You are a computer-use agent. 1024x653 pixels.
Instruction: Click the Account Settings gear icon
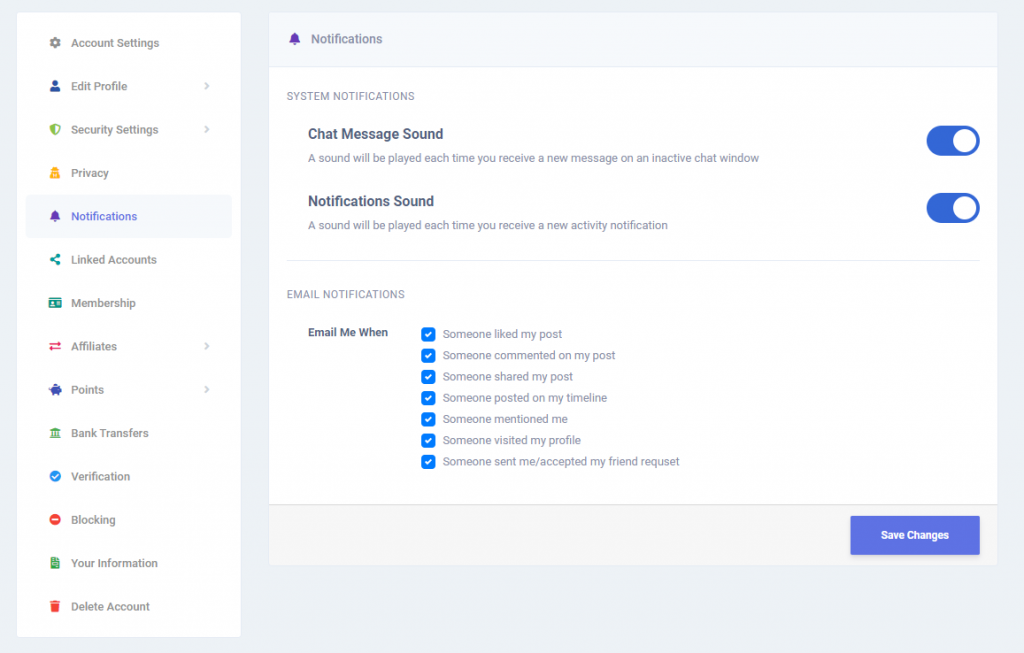[55, 42]
